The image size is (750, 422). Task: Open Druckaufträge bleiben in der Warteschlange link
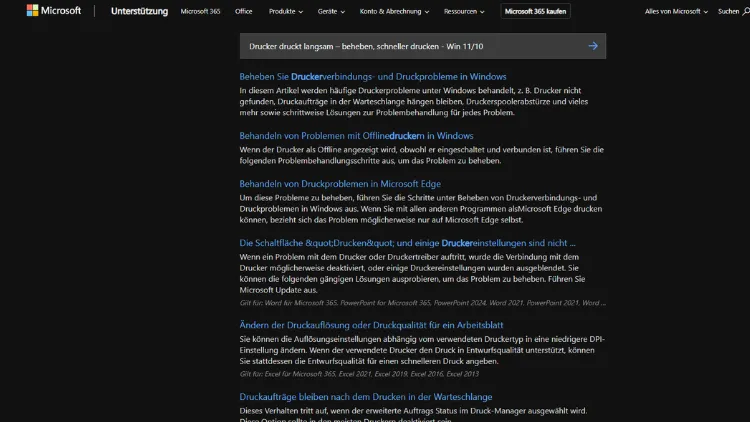point(365,397)
